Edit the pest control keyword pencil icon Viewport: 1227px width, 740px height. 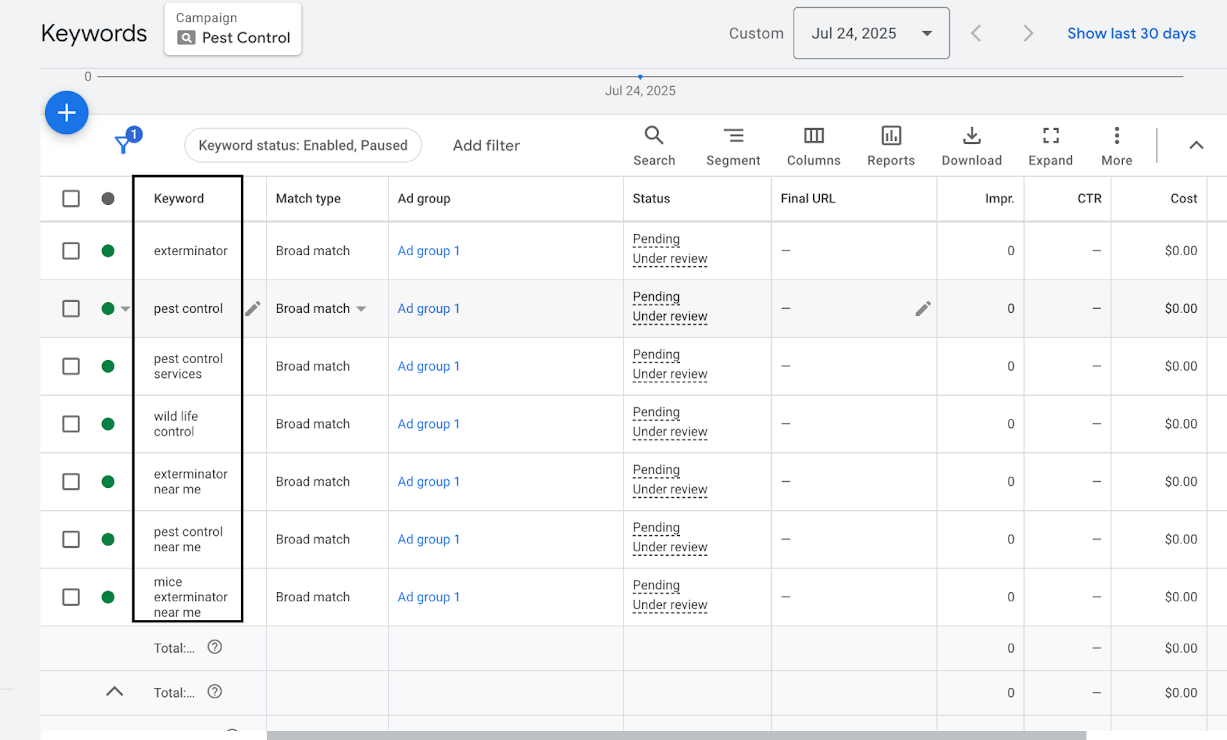(253, 308)
